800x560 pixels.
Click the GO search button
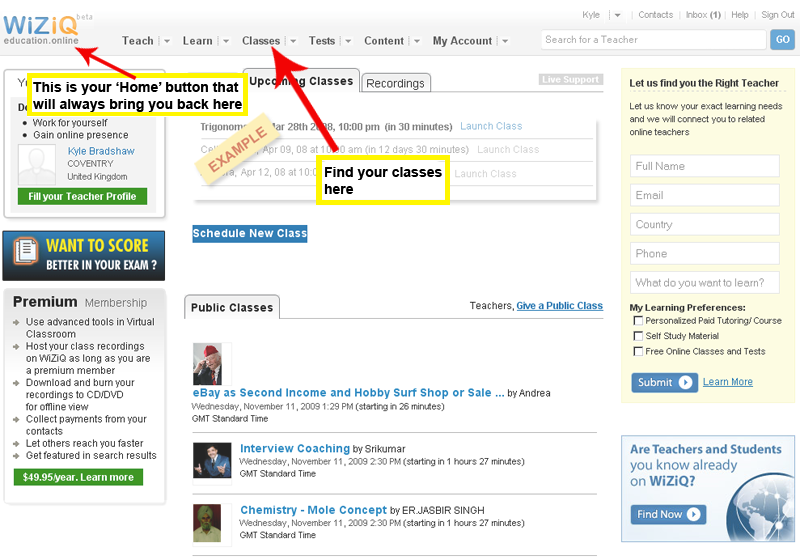click(x=782, y=40)
